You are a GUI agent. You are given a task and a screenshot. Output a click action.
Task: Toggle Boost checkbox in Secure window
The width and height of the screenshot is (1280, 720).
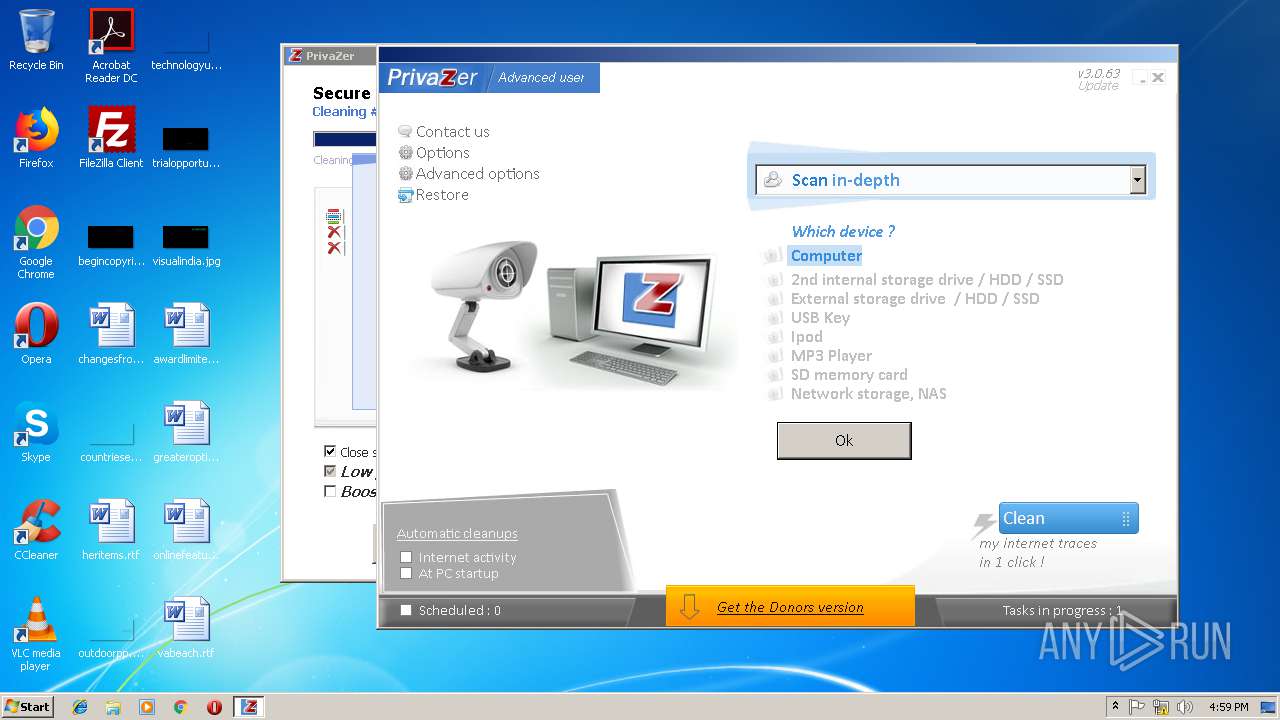coord(330,491)
